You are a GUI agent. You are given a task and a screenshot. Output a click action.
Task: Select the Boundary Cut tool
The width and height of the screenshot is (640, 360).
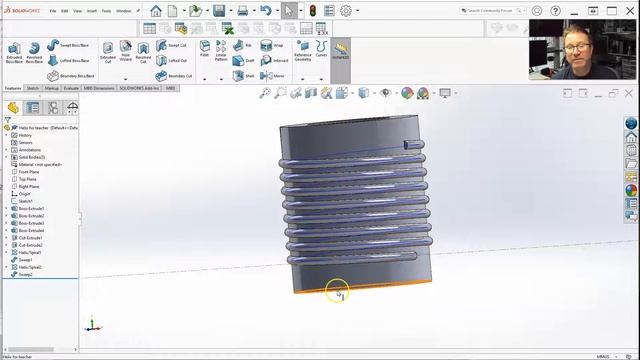(x=173, y=76)
